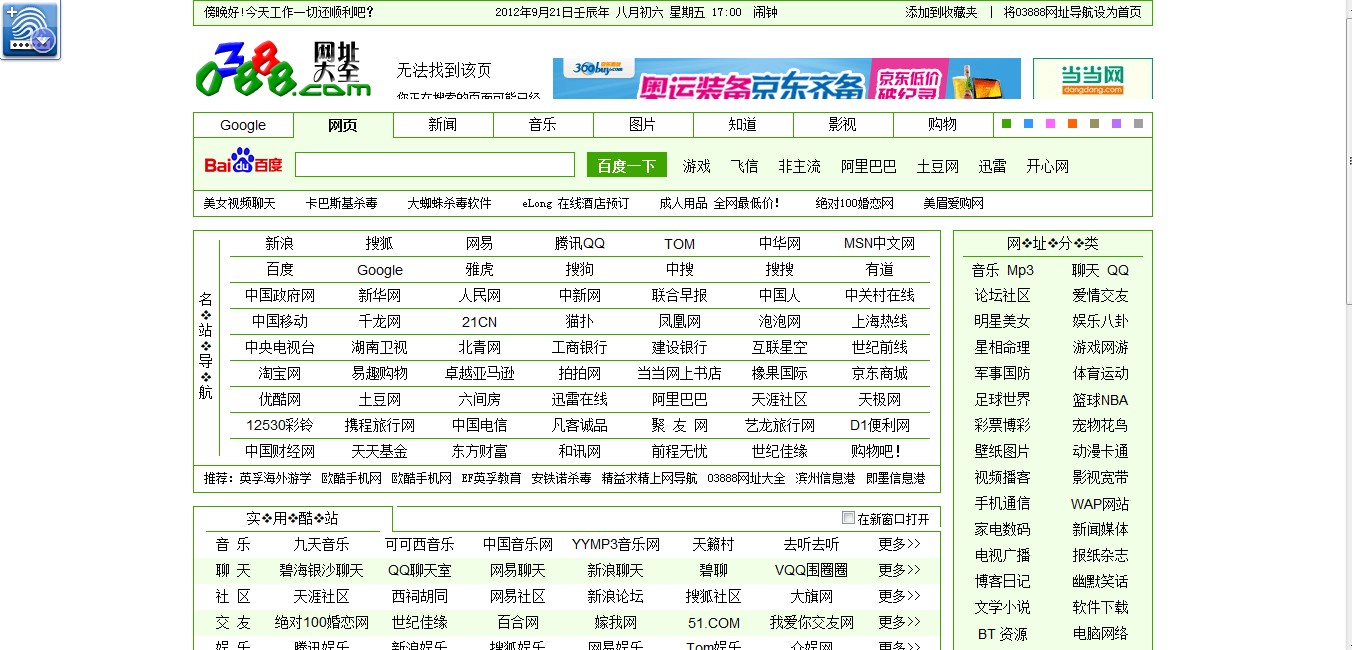Open the BT 资源 category
Screen dimensions: 1352x650
(1003, 635)
